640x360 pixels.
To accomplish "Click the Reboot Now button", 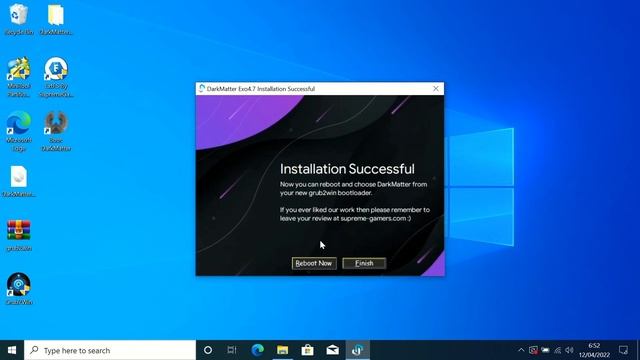I will [x=314, y=263].
